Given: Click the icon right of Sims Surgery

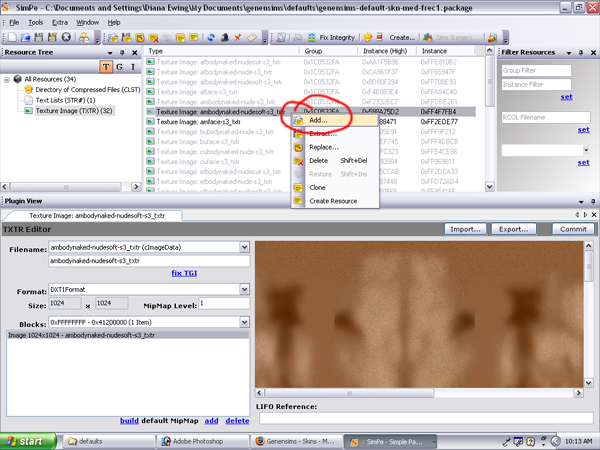Looking at the screenshot, I should tap(492, 38).
